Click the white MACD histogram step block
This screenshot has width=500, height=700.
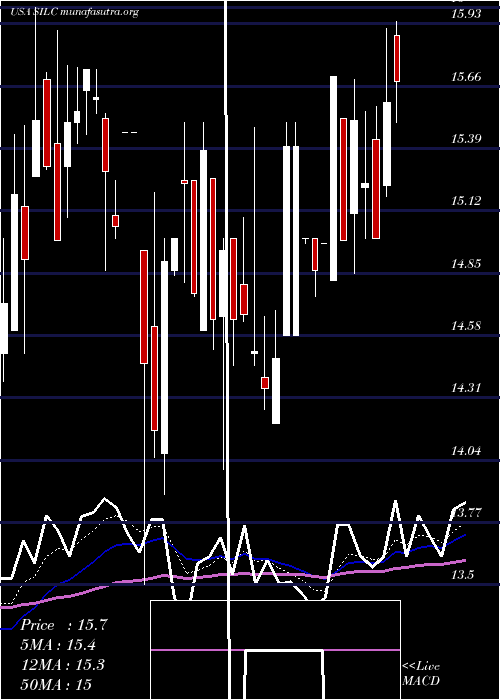click(x=284, y=675)
